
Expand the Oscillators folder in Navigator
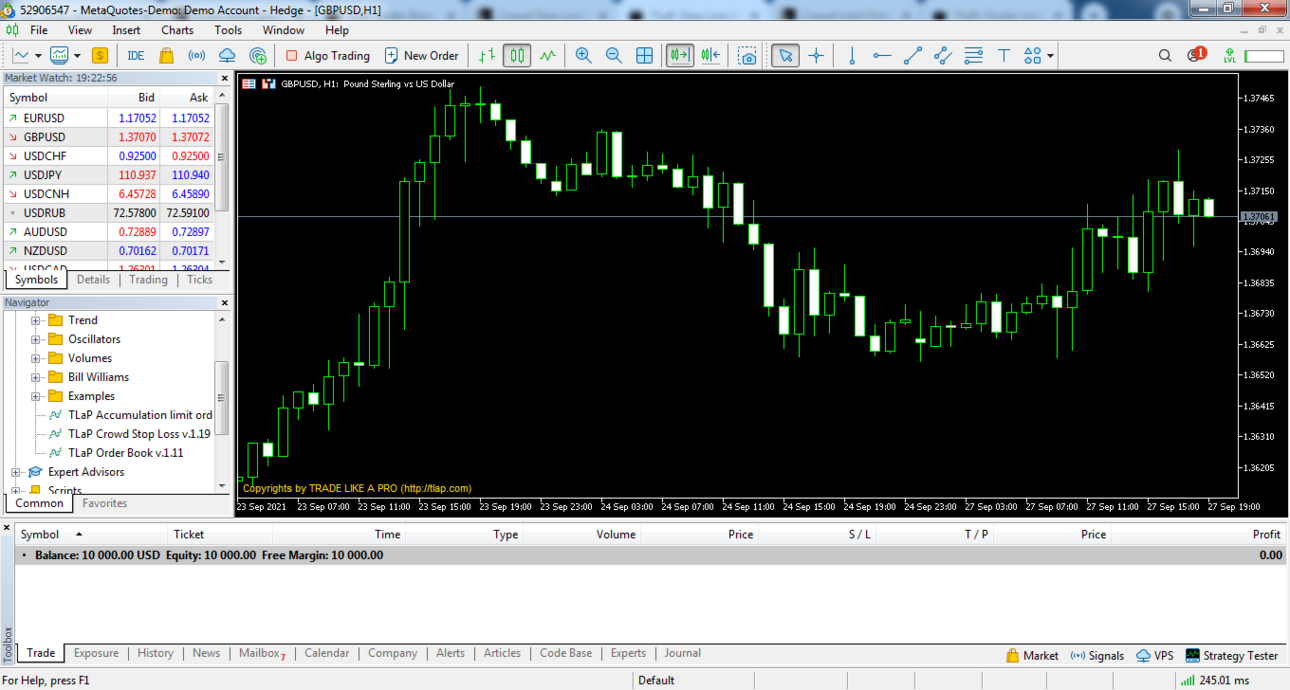[36, 340]
